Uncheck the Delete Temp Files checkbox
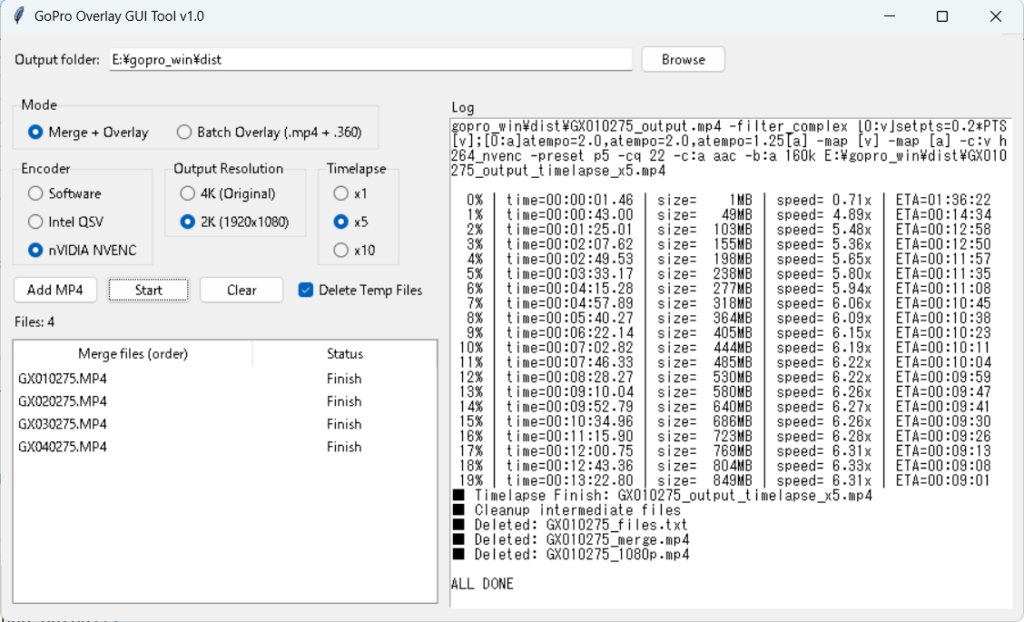The width and height of the screenshot is (1024, 622). (306, 290)
